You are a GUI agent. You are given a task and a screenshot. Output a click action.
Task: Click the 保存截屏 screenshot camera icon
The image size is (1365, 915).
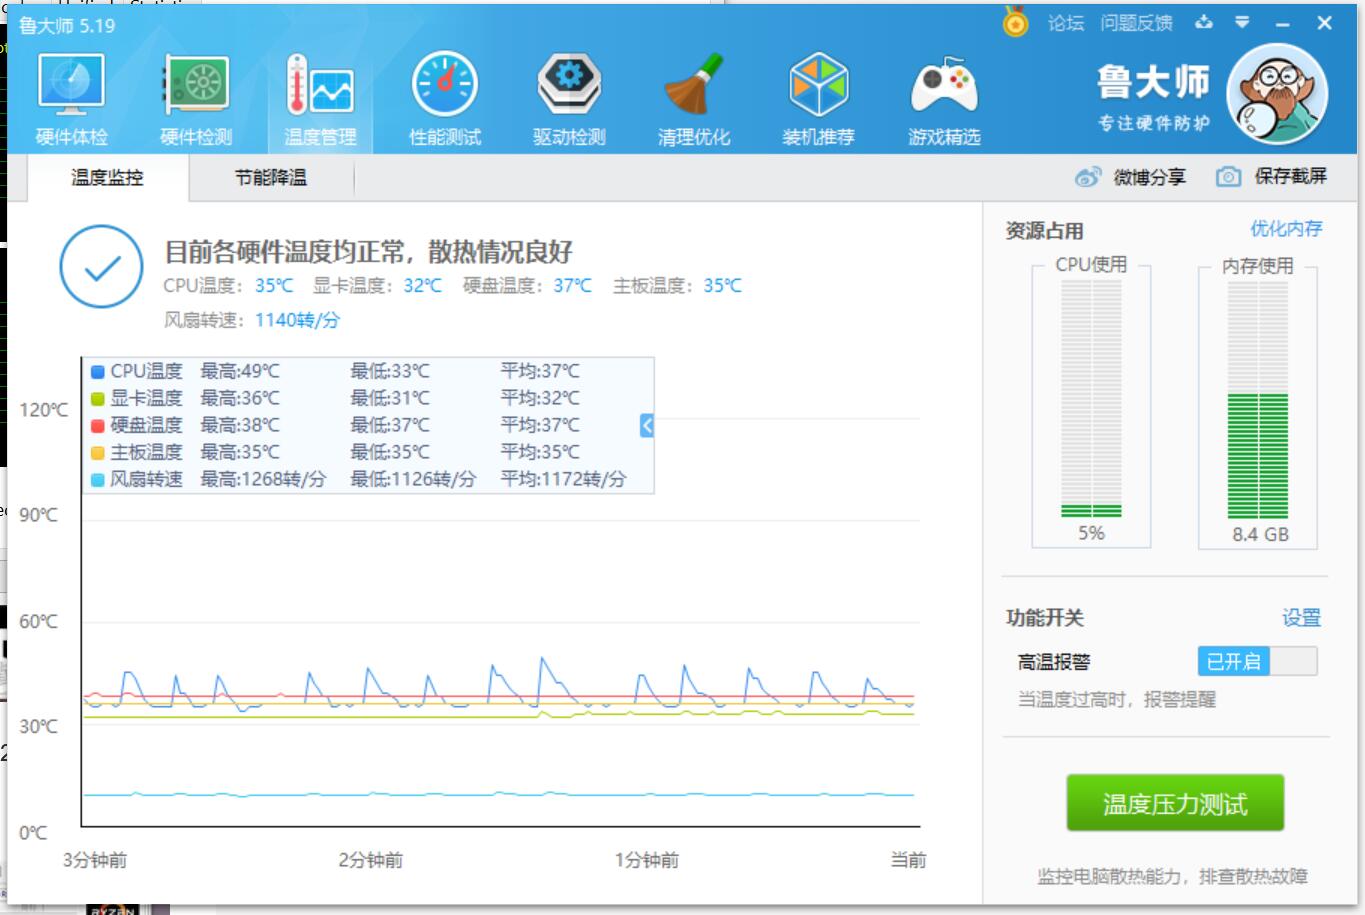click(1226, 177)
